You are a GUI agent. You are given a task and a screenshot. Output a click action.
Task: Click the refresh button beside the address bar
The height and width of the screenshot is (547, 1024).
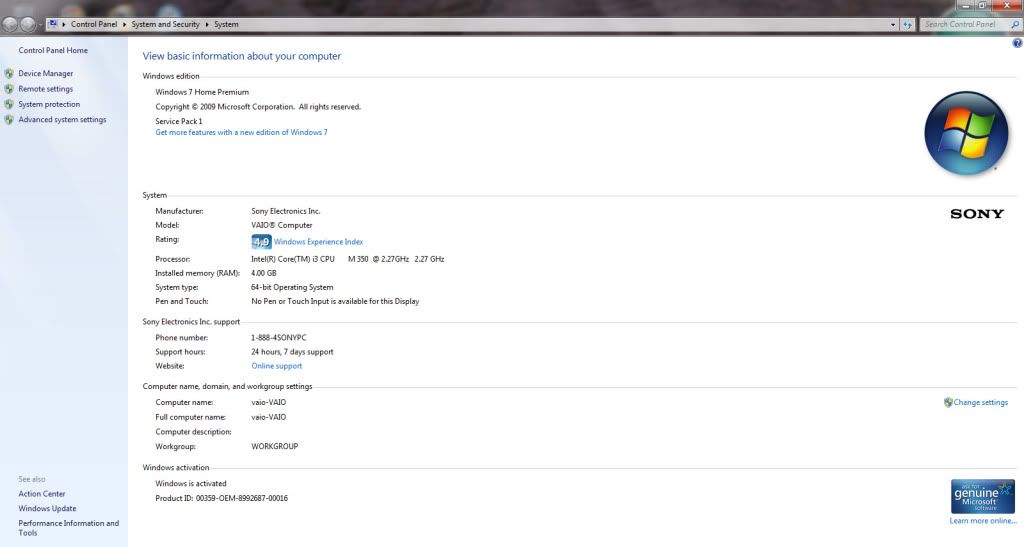click(x=907, y=24)
